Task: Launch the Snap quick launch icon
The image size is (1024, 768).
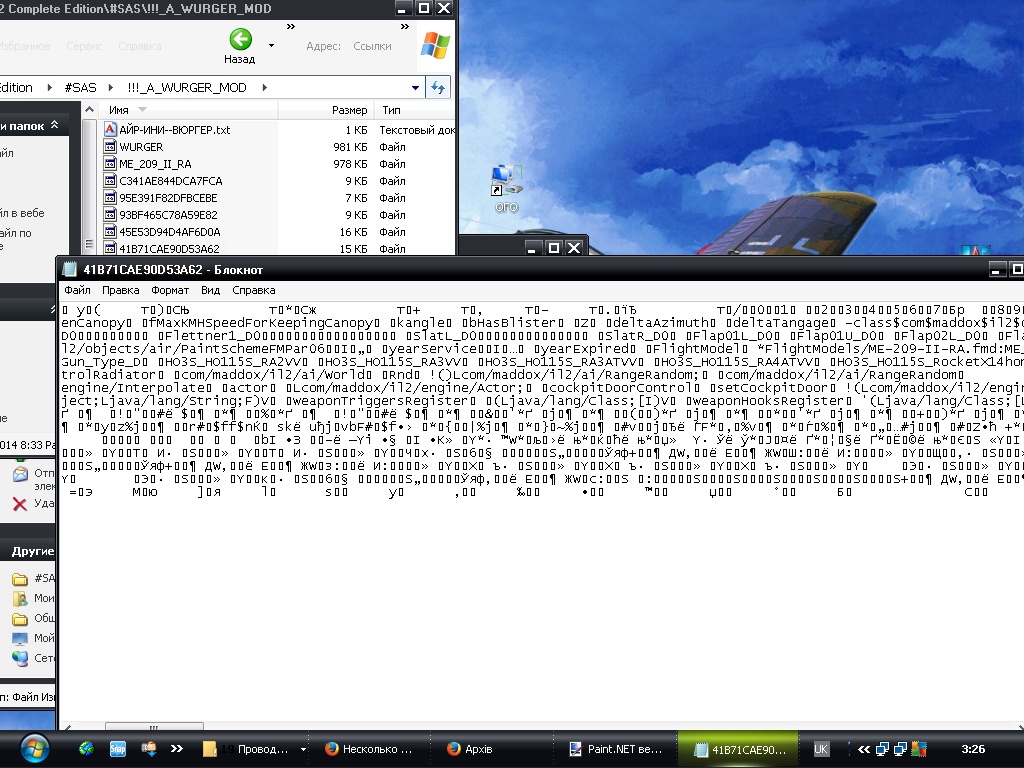Action: point(118,749)
